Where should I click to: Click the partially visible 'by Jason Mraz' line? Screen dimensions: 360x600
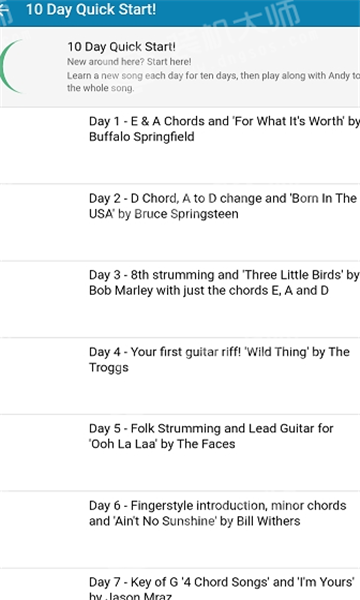[x=130, y=596]
